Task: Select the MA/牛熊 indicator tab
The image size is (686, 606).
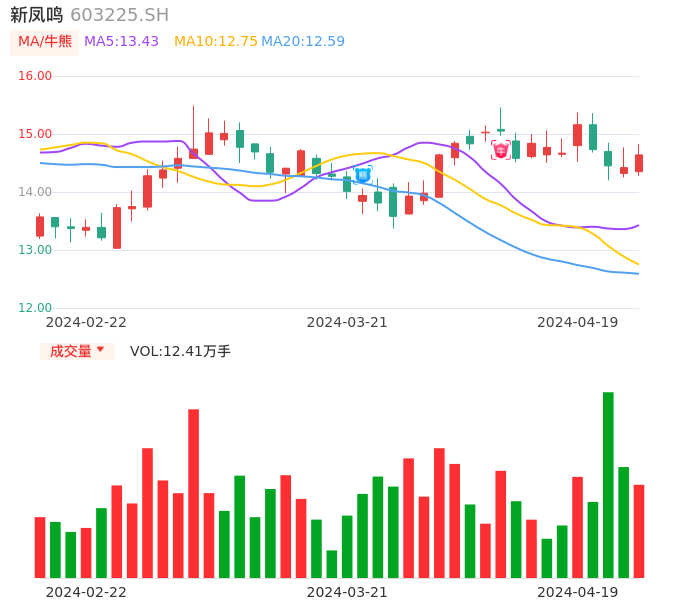Action: 45,41
